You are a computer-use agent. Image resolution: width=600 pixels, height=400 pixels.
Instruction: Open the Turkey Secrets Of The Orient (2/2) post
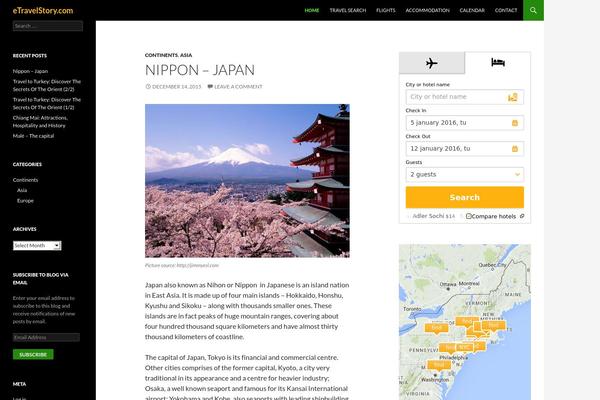pyautogui.click(x=47, y=85)
